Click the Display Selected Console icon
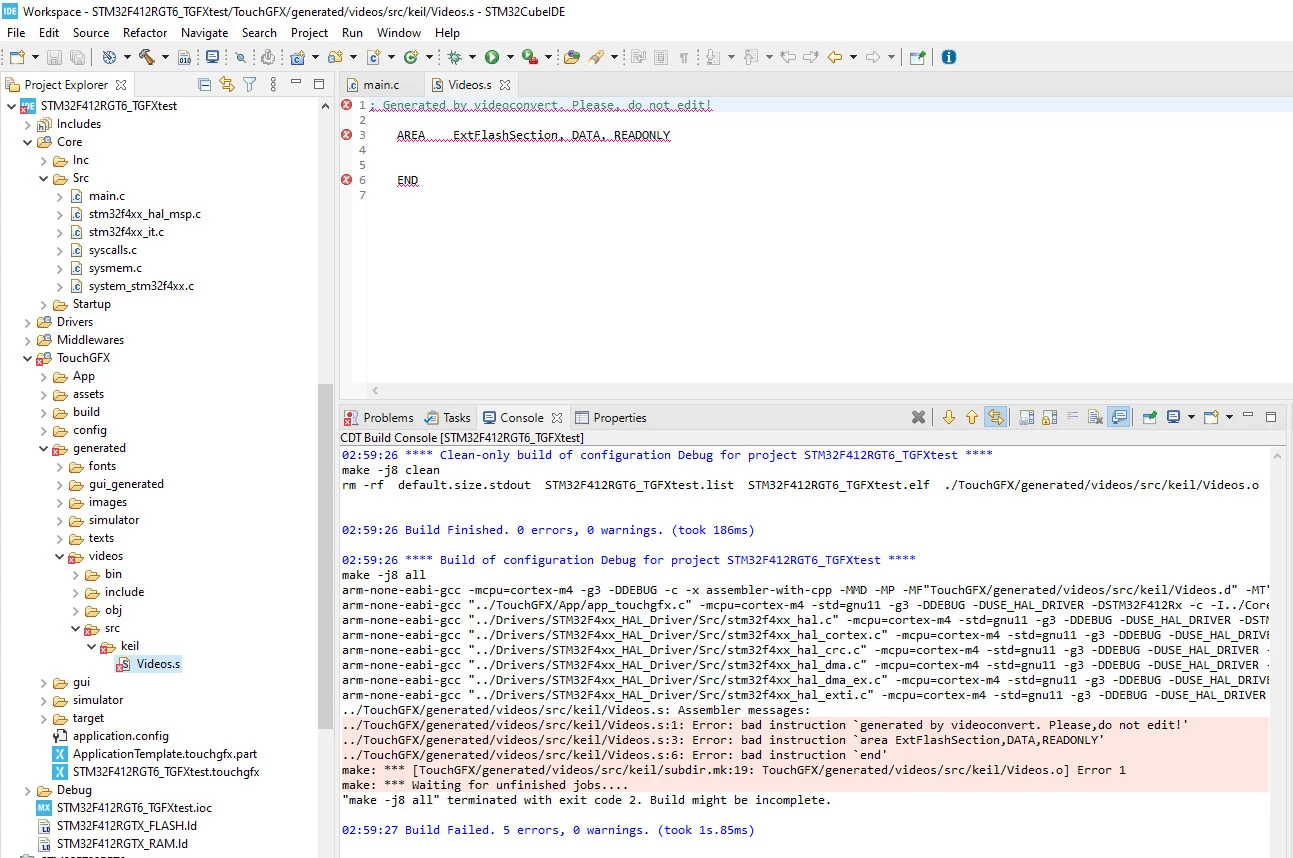The height and width of the screenshot is (858, 1293). tap(1174, 417)
